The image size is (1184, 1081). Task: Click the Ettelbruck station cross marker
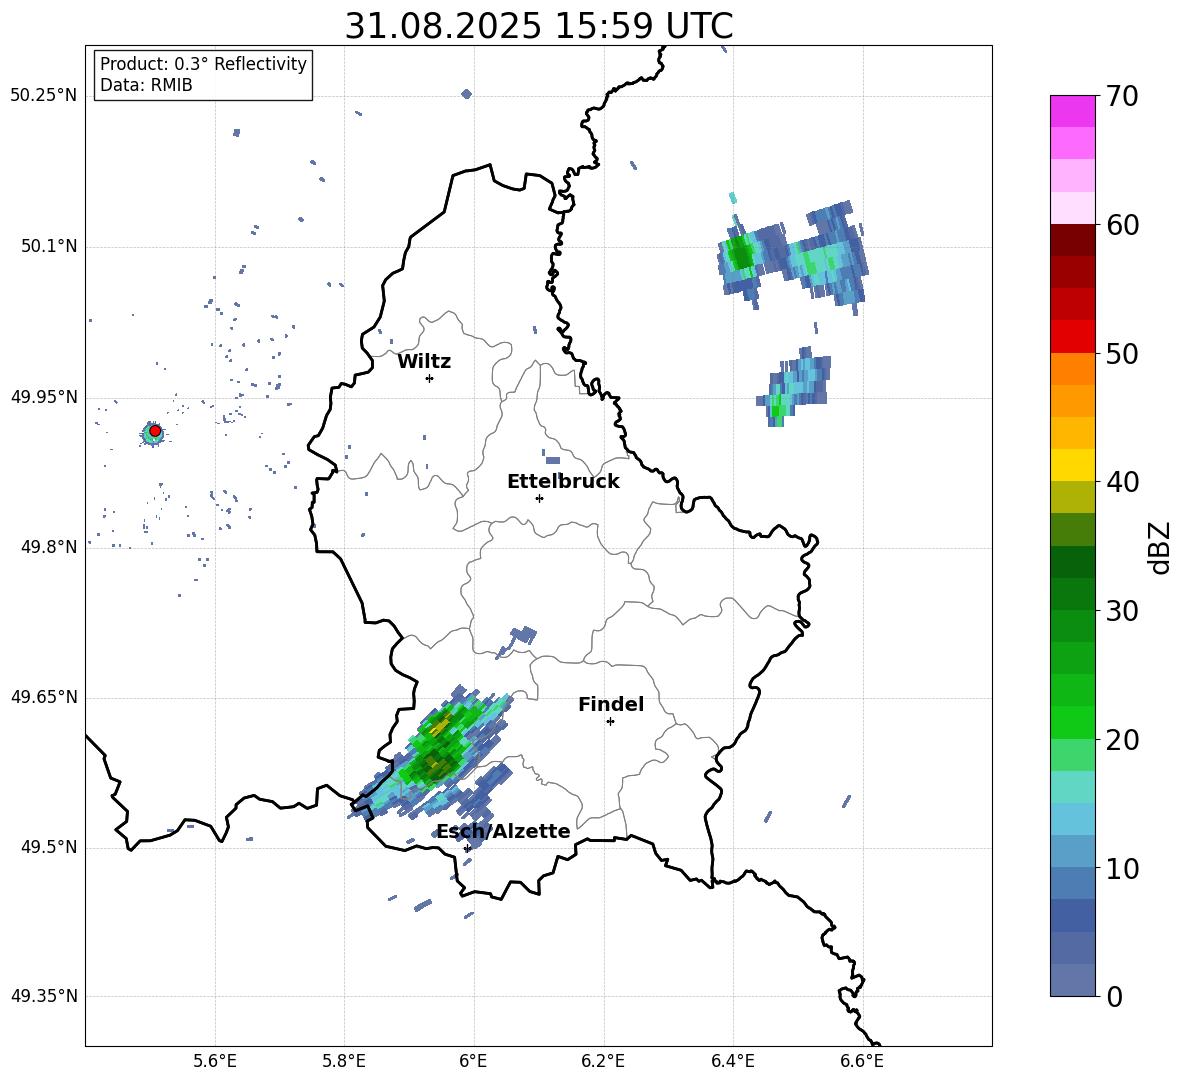[539, 498]
